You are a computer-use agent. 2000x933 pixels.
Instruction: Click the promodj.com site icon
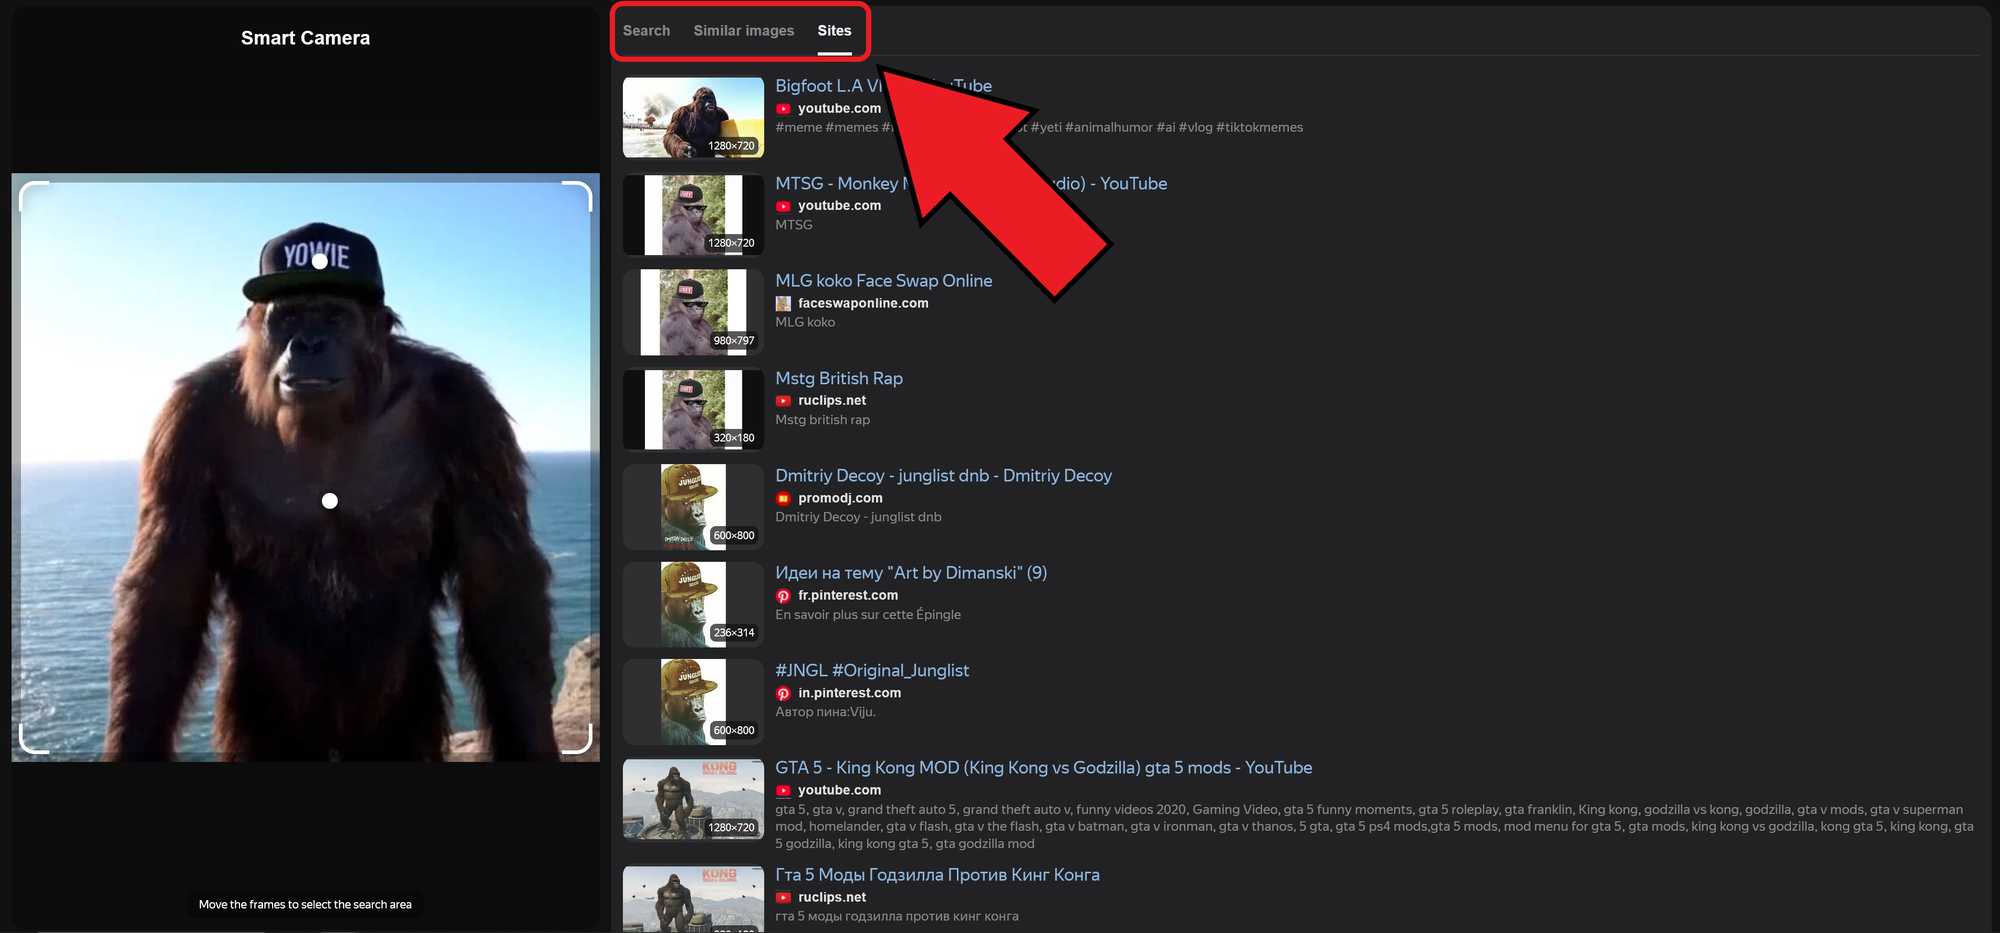pyautogui.click(x=784, y=498)
